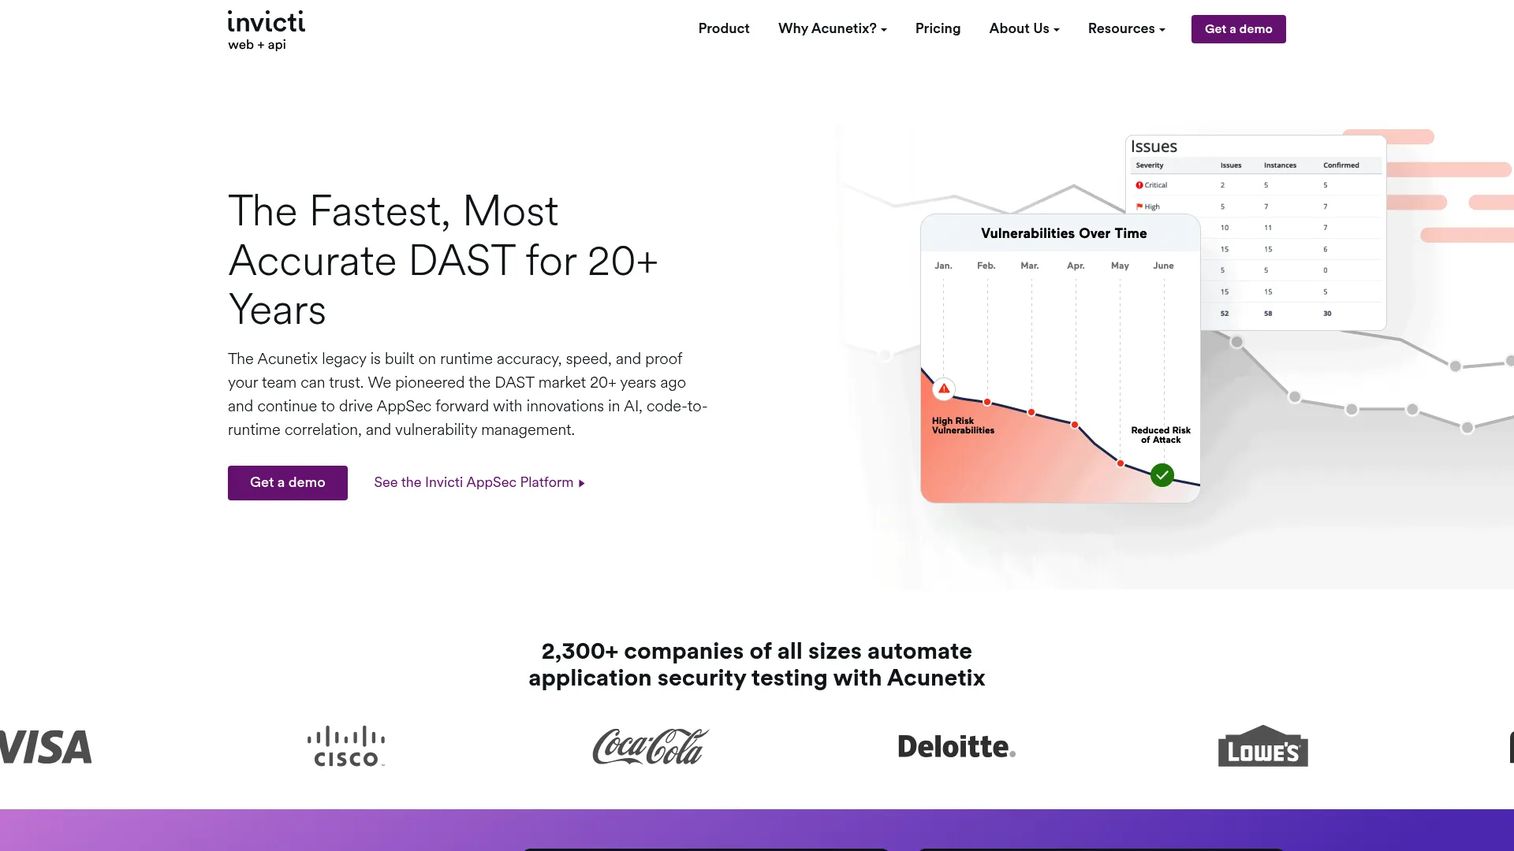Click the High Risk Vulnerabilities label
Viewport: 1514px width, 851px height.
963,426
